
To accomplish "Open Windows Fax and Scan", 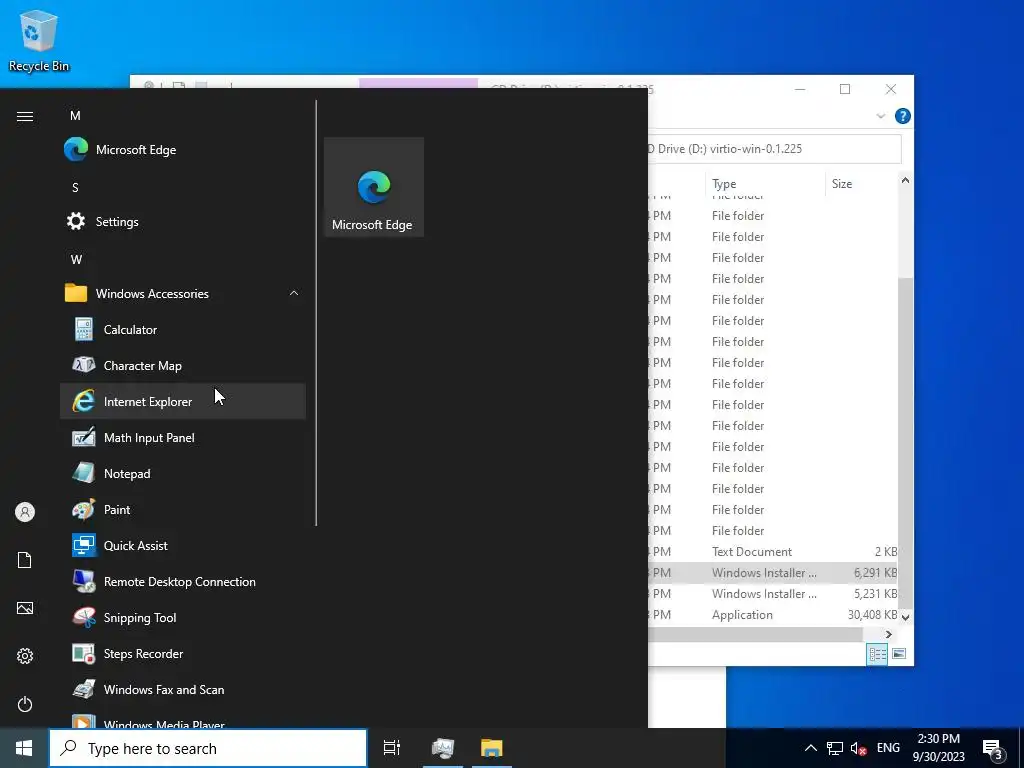I will click(183, 688).
